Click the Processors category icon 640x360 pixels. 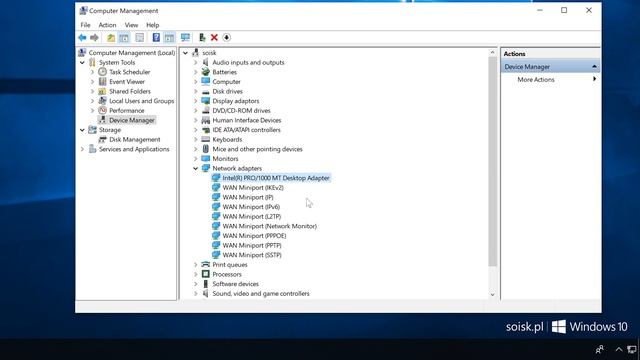[206, 274]
